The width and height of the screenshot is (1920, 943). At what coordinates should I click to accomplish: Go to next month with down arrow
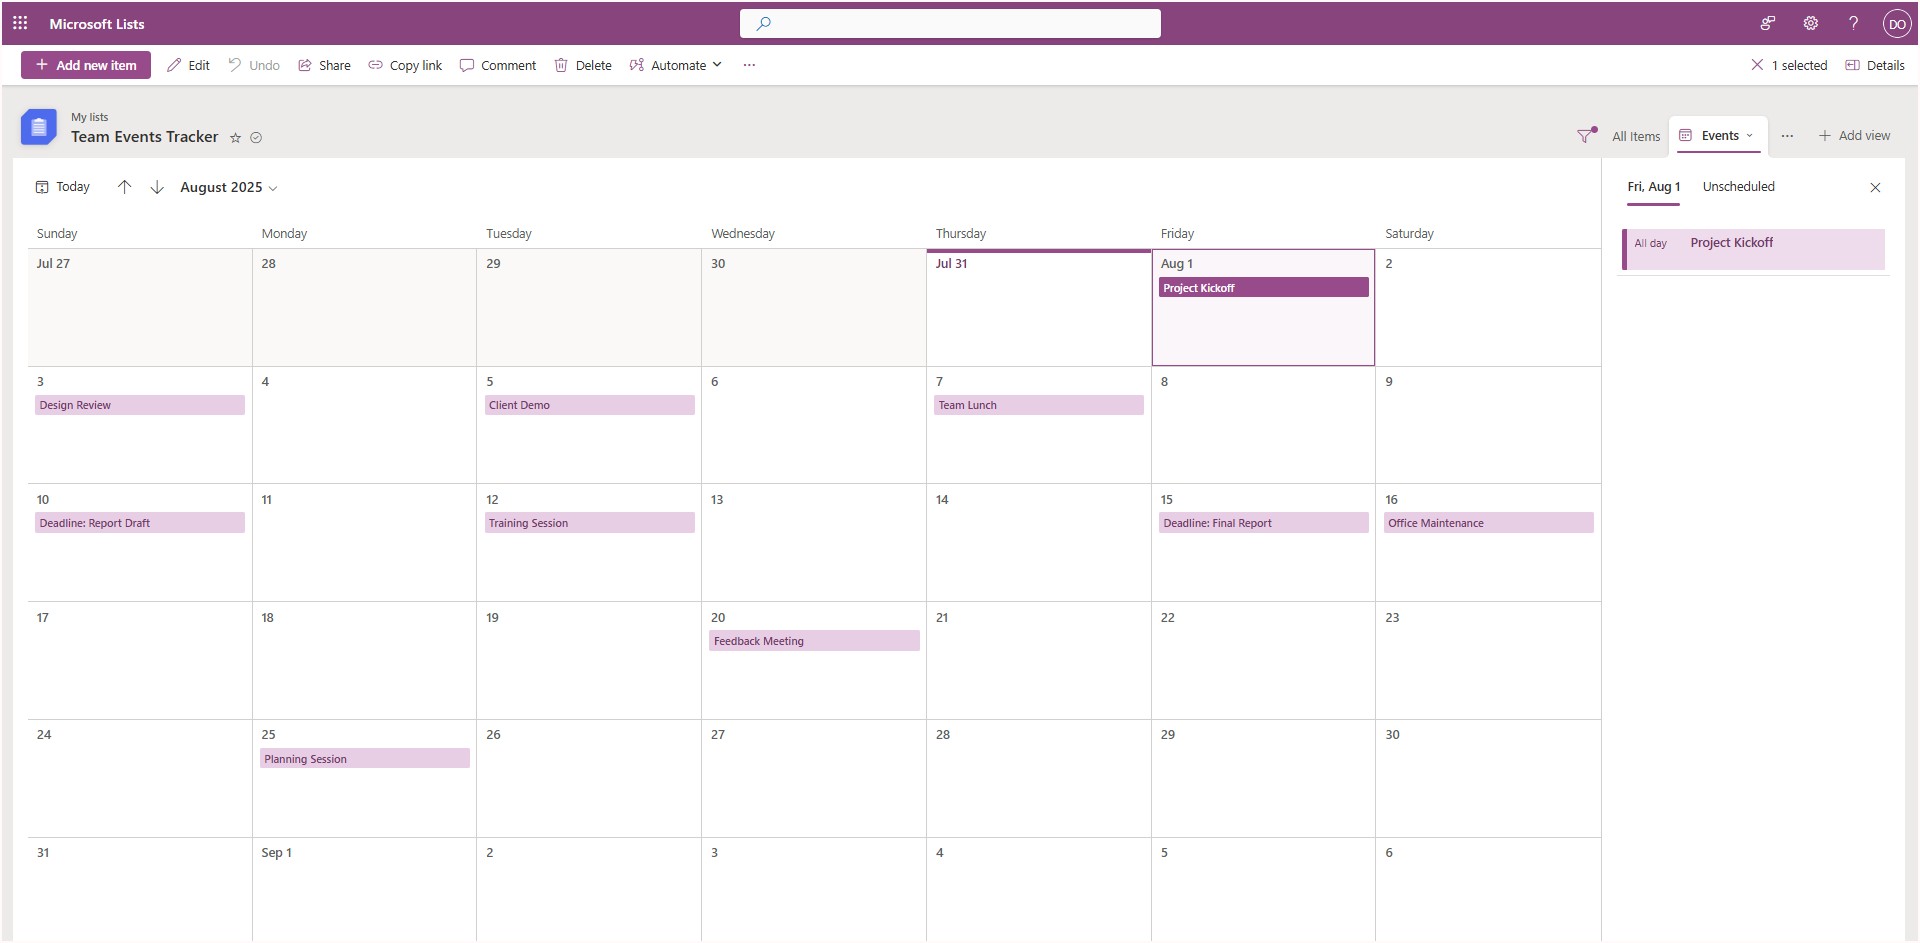click(x=157, y=187)
